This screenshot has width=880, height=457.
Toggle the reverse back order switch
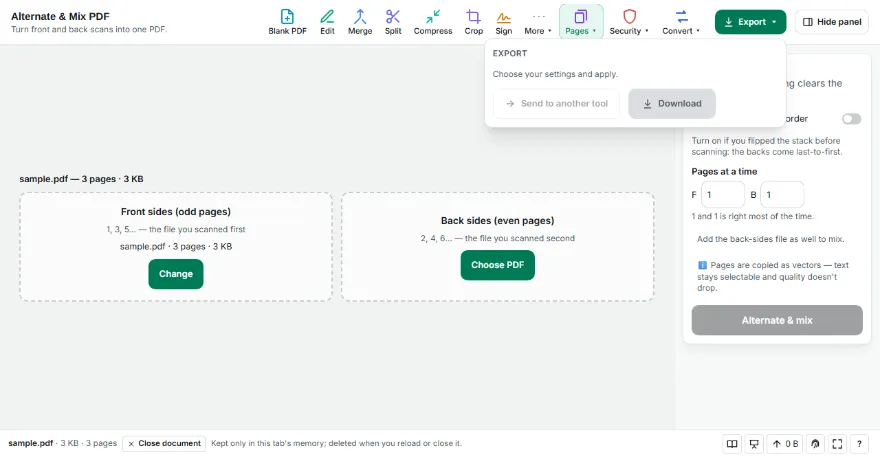pyautogui.click(x=851, y=118)
